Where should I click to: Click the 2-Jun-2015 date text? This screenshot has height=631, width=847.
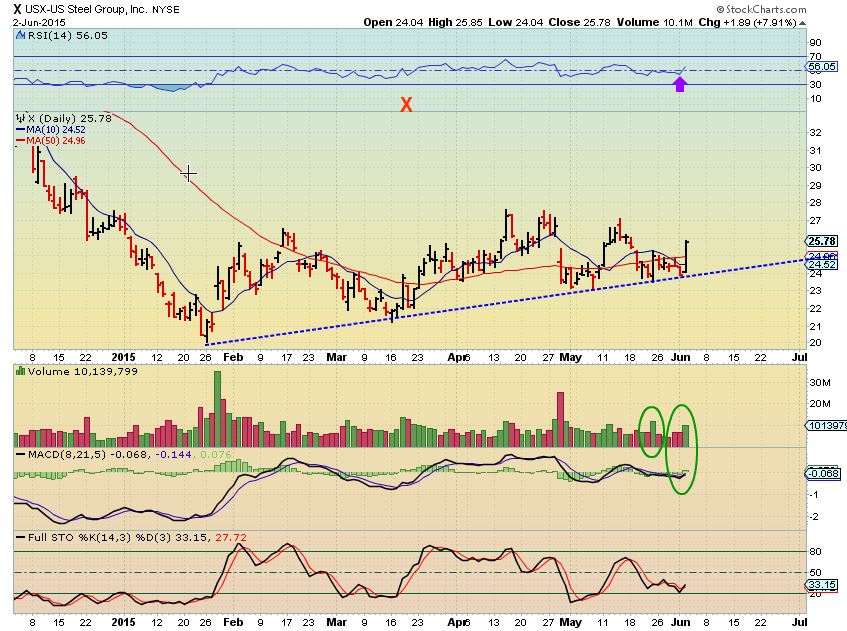[39, 23]
